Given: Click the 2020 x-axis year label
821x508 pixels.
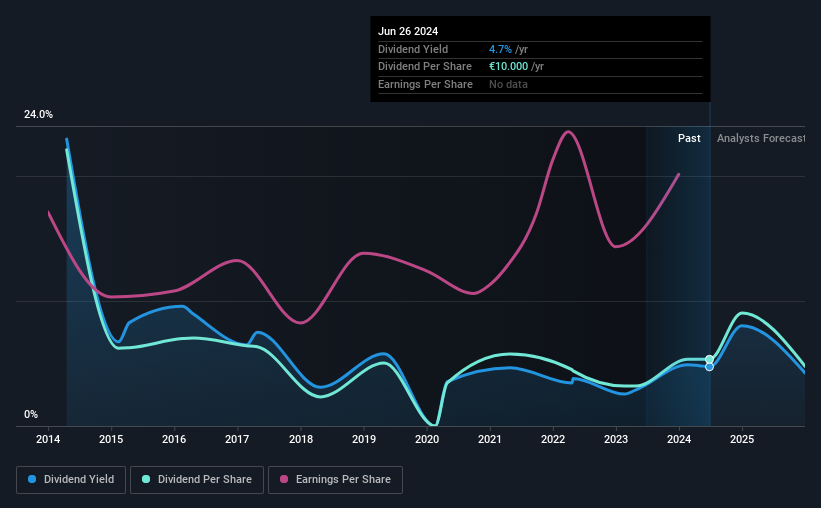Looking at the screenshot, I should click(x=427, y=439).
